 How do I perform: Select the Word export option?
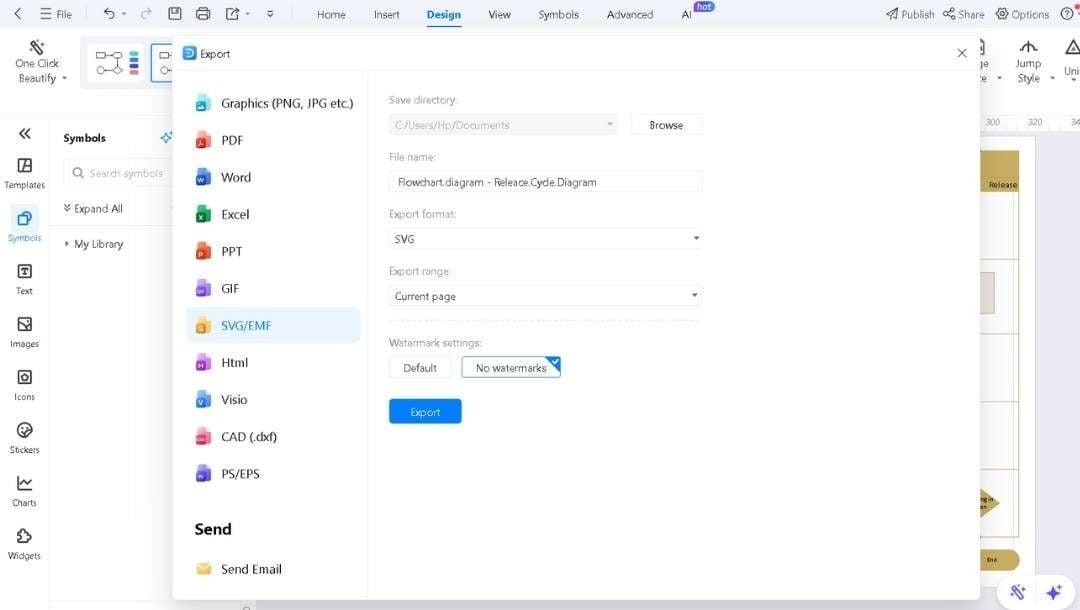pyautogui.click(x=236, y=177)
